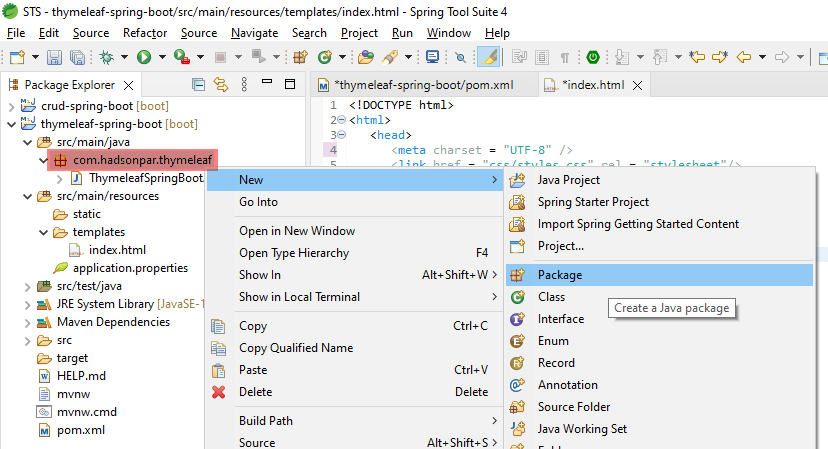Select the mvnw.cmd file
This screenshot has height=449, width=828.
(87, 412)
